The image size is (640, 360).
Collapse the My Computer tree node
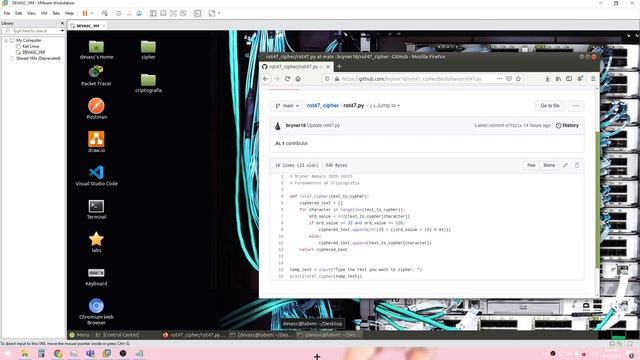pyautogui.click(x=6, y=40)
